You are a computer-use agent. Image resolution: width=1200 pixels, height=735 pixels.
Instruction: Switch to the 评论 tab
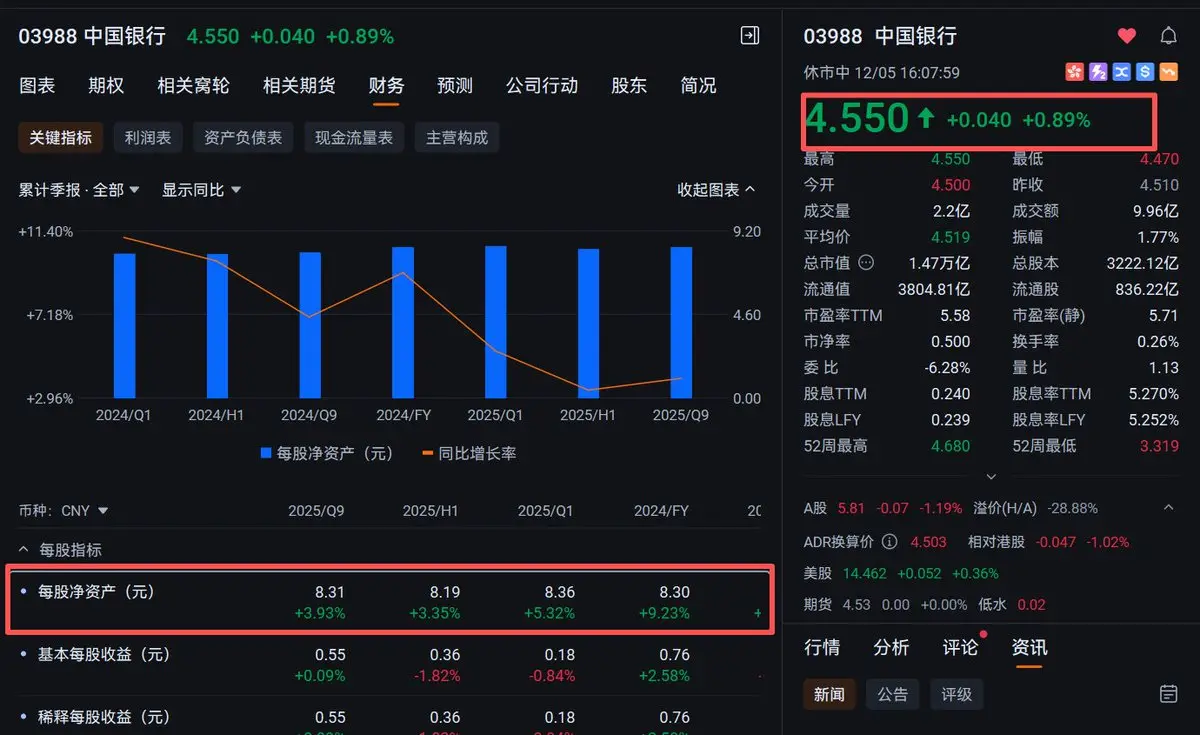[x=960, y=648]
